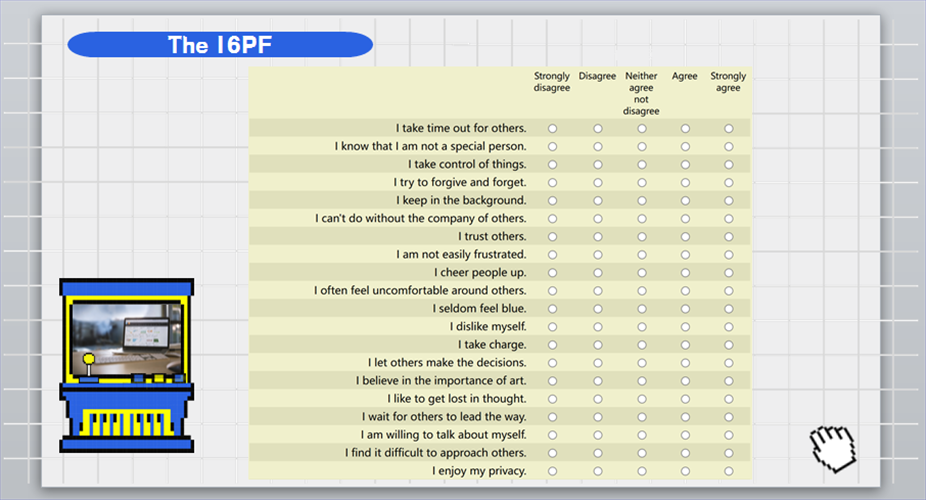Choose neutral option for 'I cheer people up'
926x500 pixels.
coord(642,273)
